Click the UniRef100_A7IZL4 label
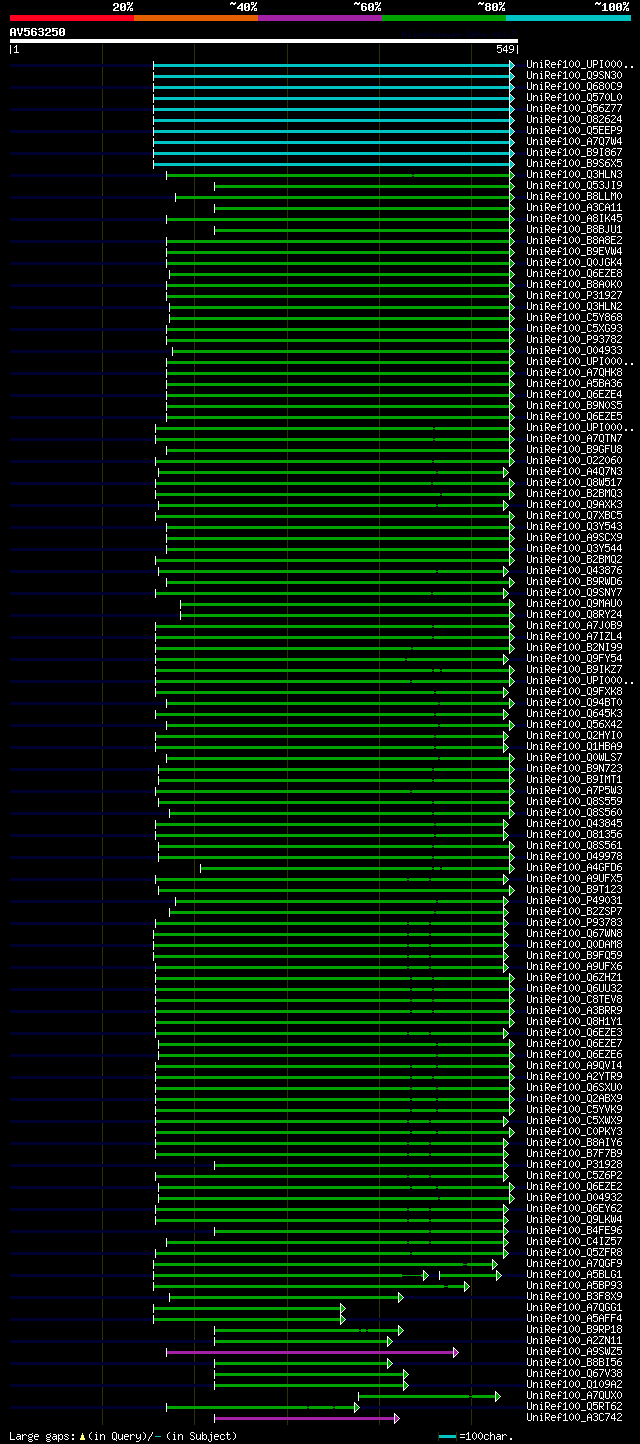This screenshot has width=640, height=1444. click(x=574, y=636)
